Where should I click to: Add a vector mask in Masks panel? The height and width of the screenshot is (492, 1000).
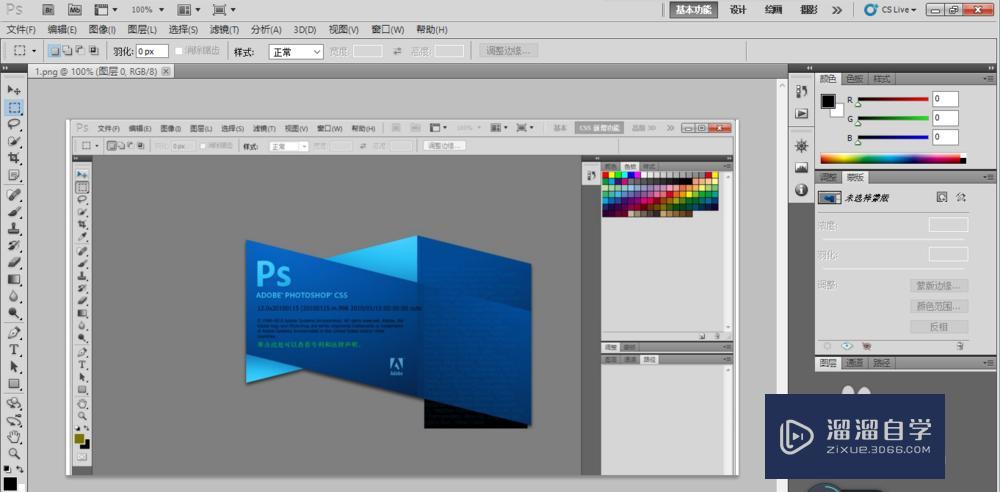click(961, 198)
